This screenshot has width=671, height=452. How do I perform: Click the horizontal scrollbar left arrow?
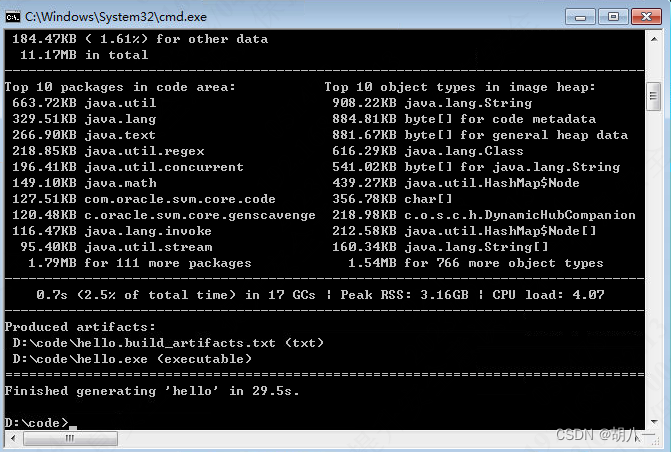click(13, 438)
